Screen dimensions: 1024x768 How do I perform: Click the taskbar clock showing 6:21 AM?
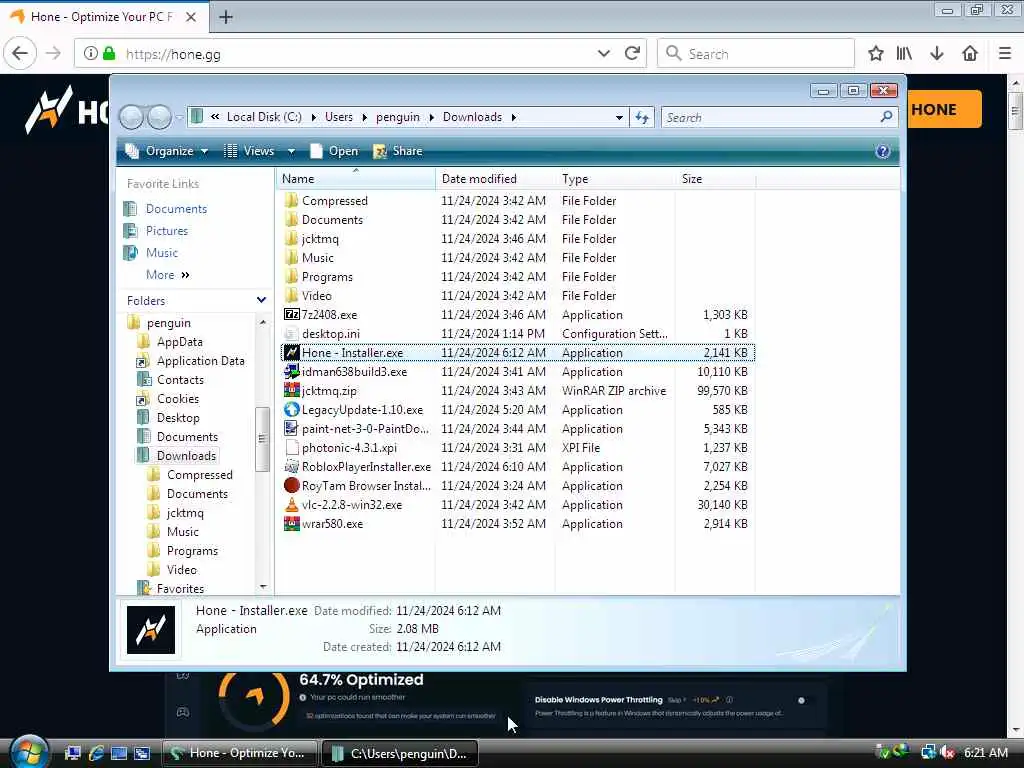coord(985,753)
